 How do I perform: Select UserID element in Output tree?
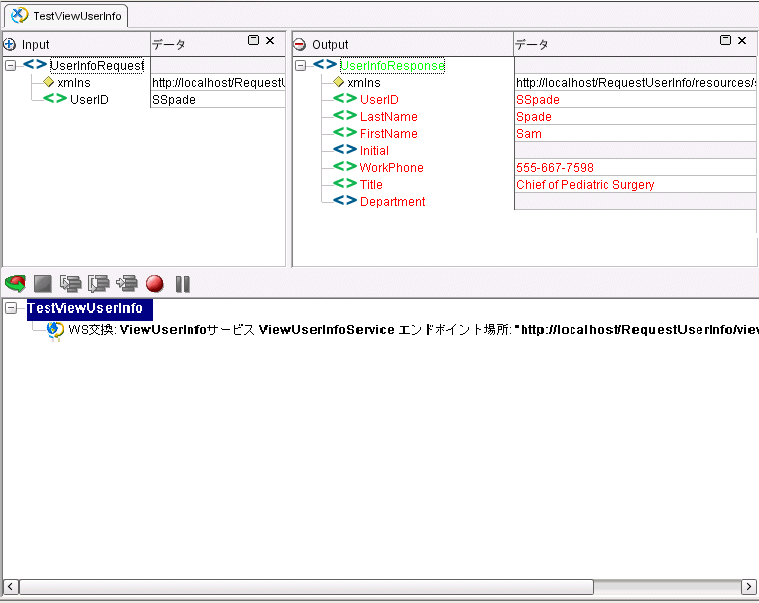click(x=379, y=100)
